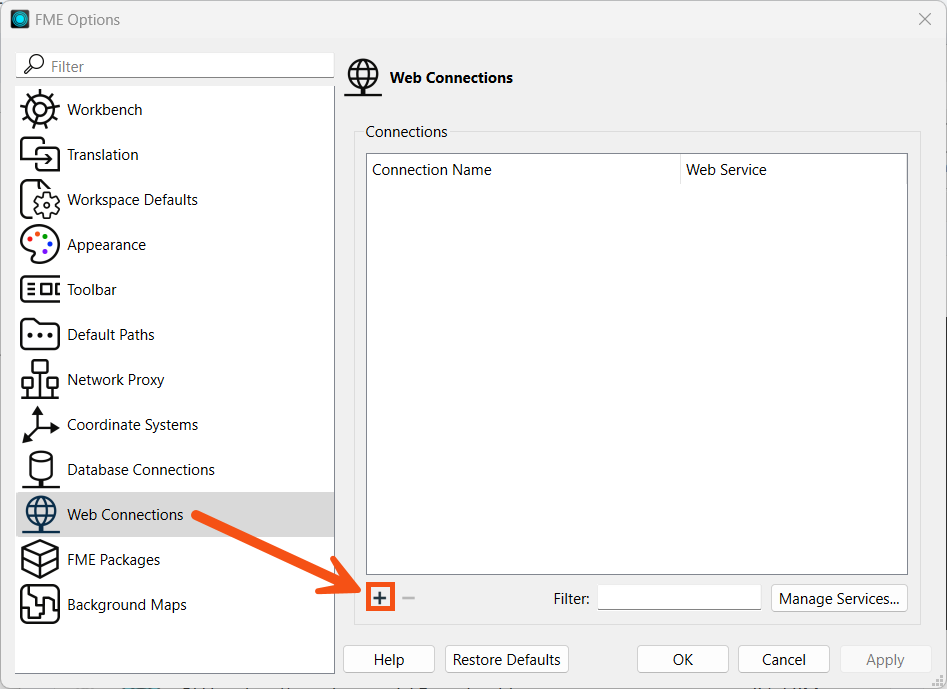Open Manage Services dialog
The image size is (947, 689).
click(839, 598)
